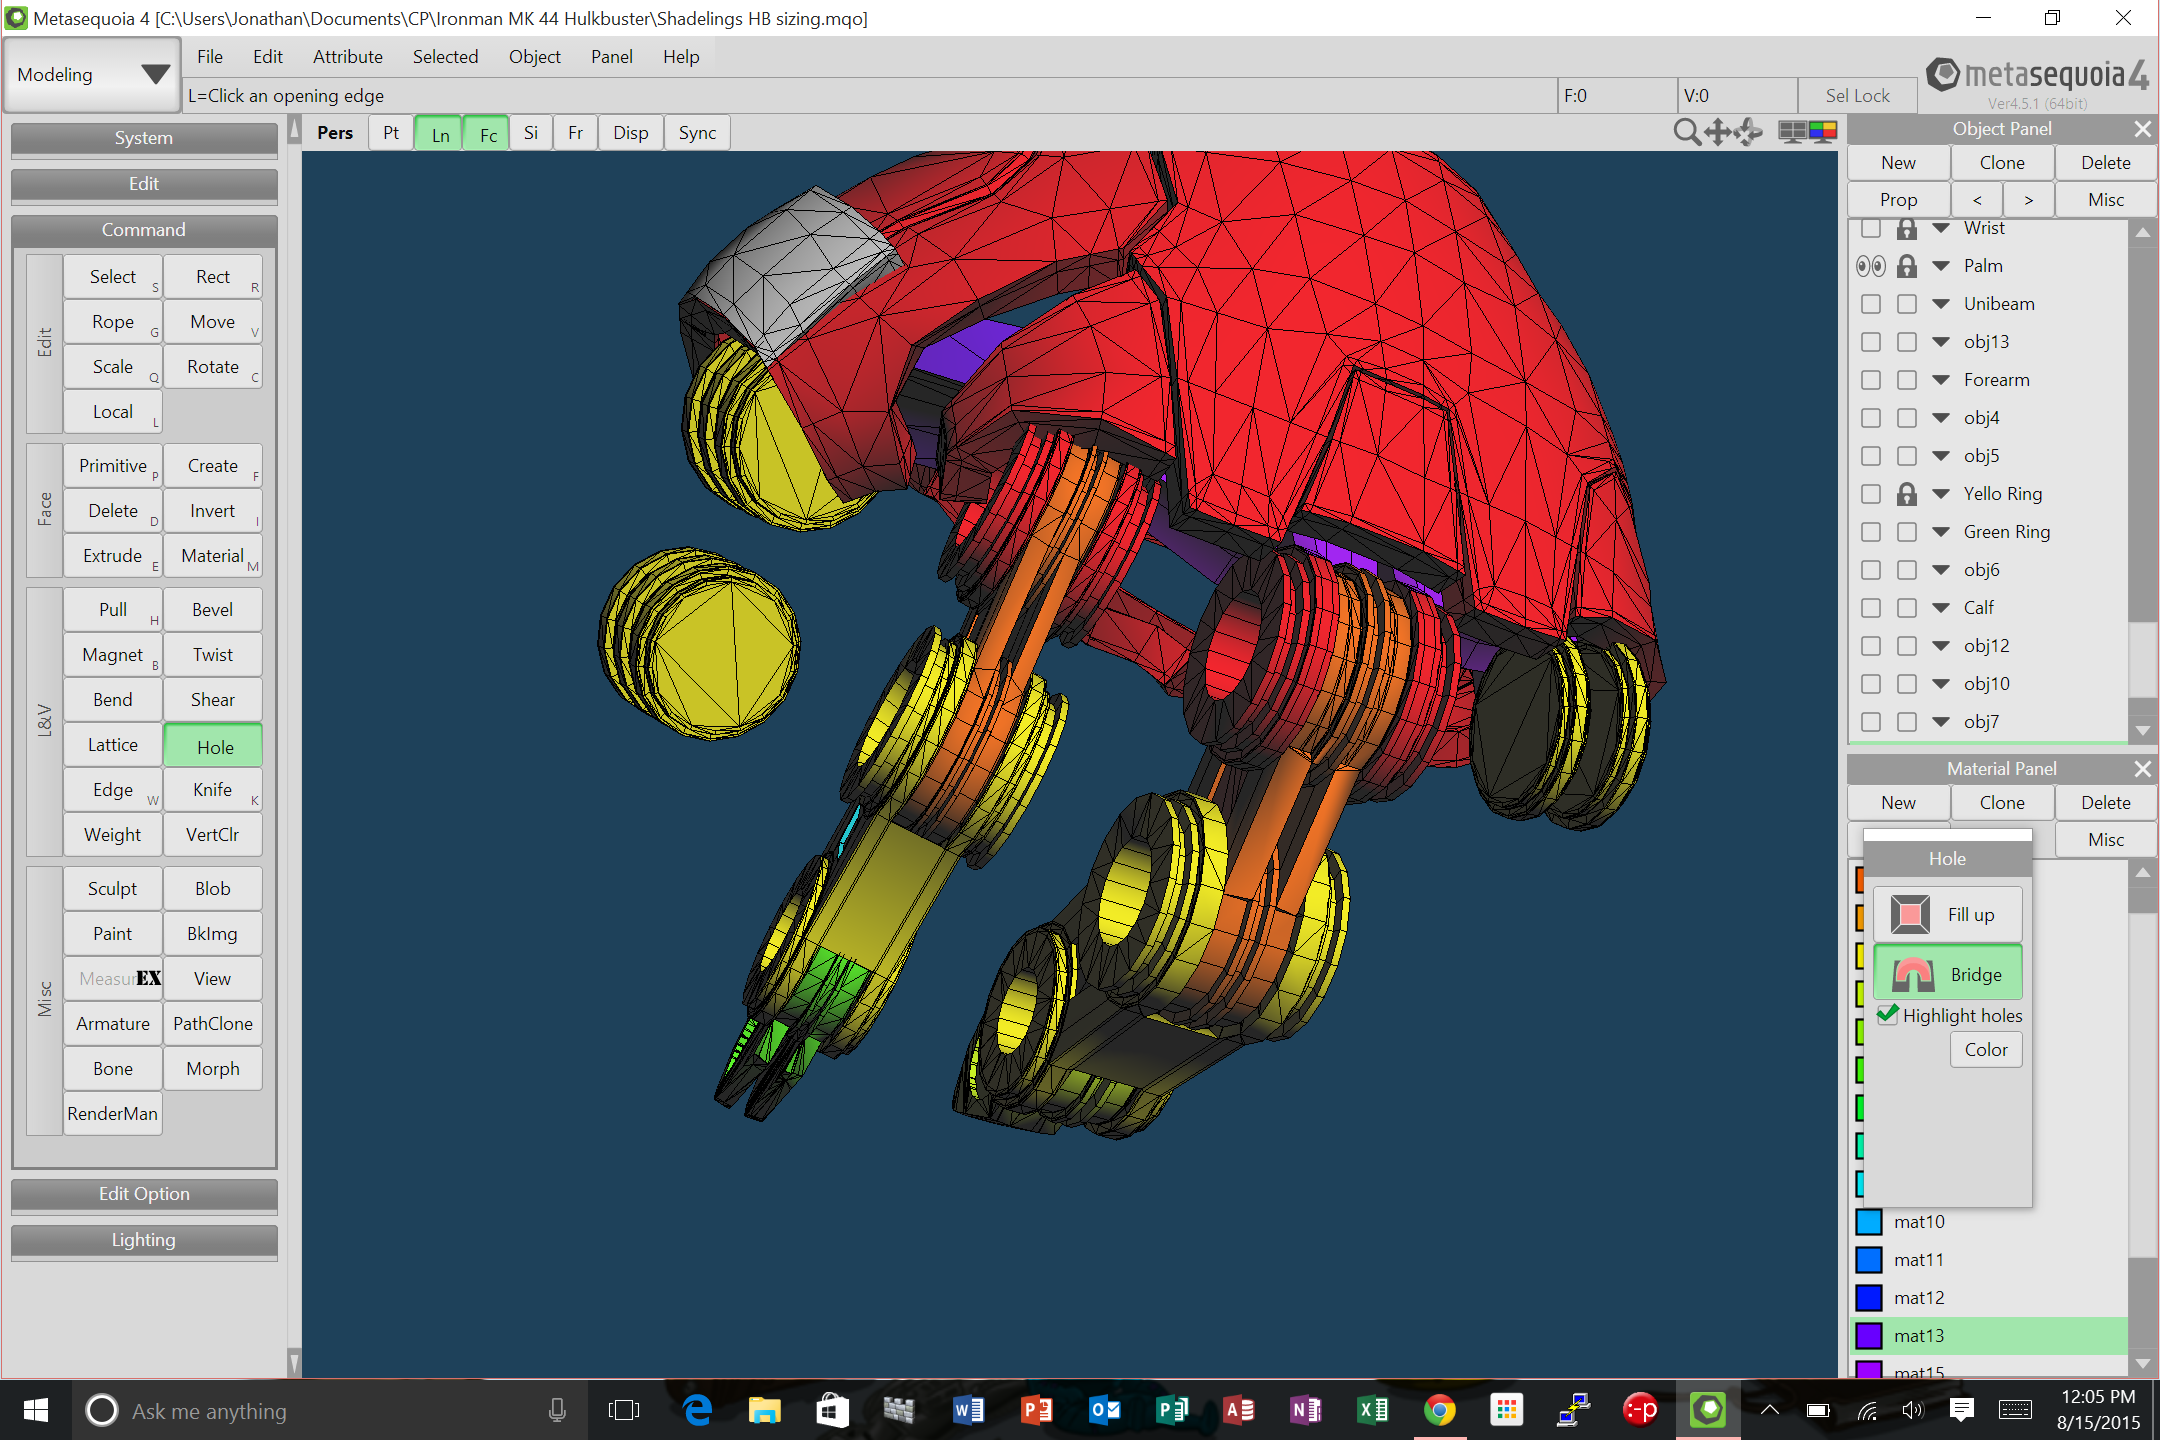Open the Action Center notification icon

coord(1961,1410)
